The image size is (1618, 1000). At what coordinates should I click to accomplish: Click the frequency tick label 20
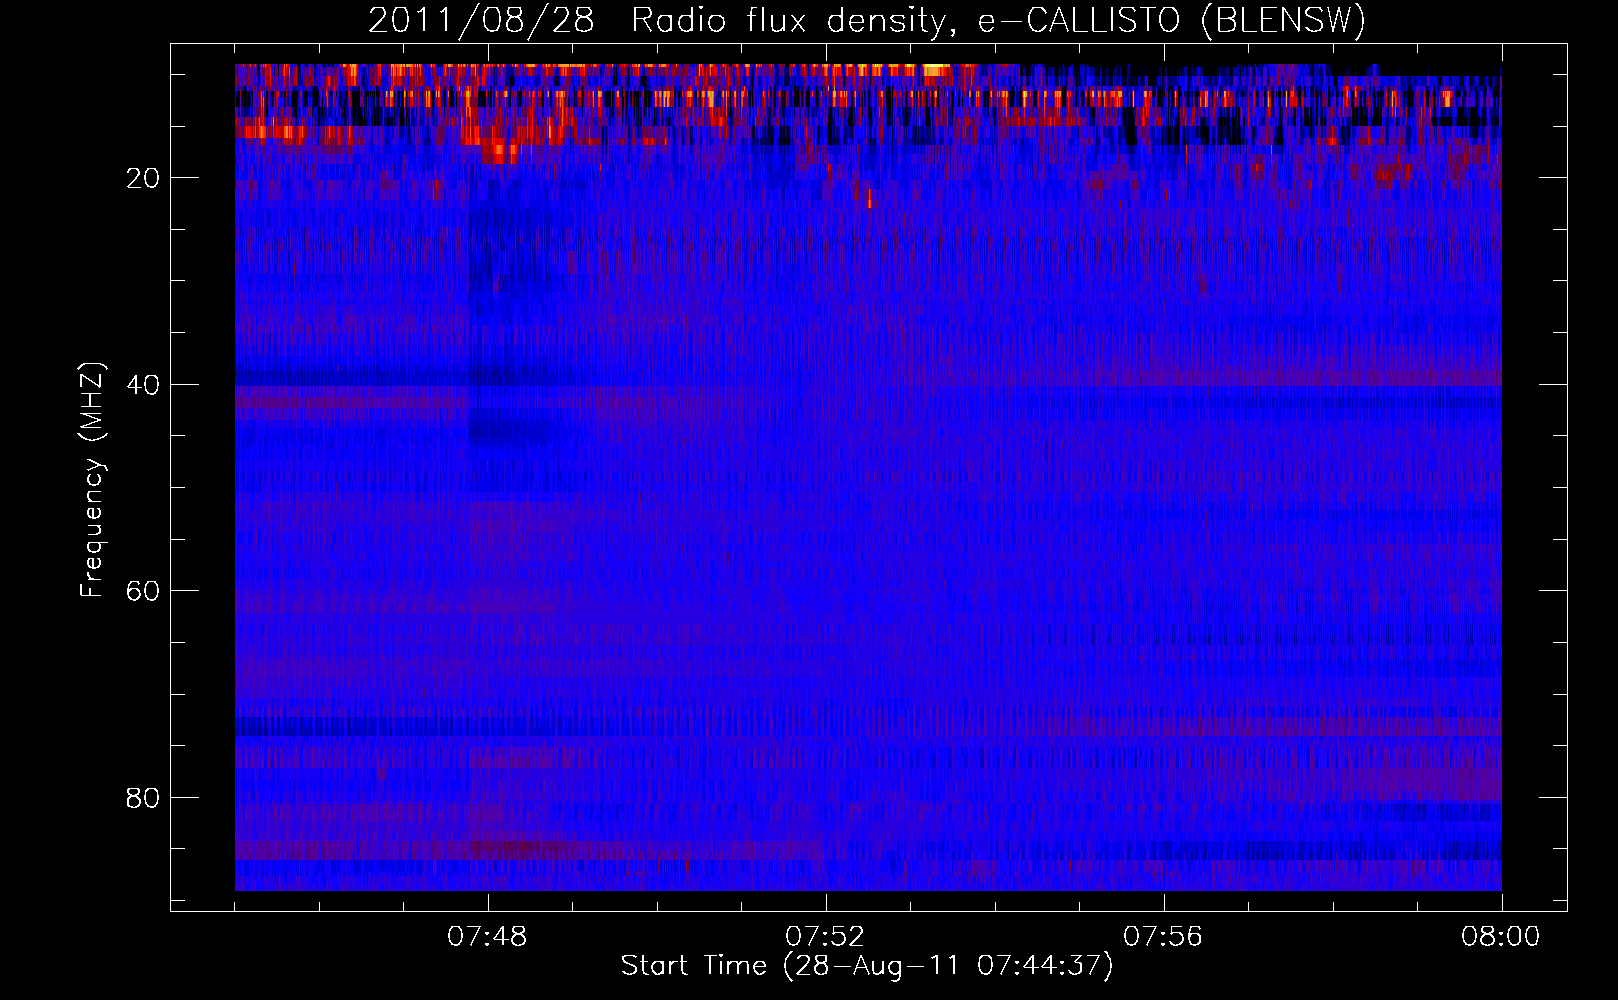[x=143, y=178]
